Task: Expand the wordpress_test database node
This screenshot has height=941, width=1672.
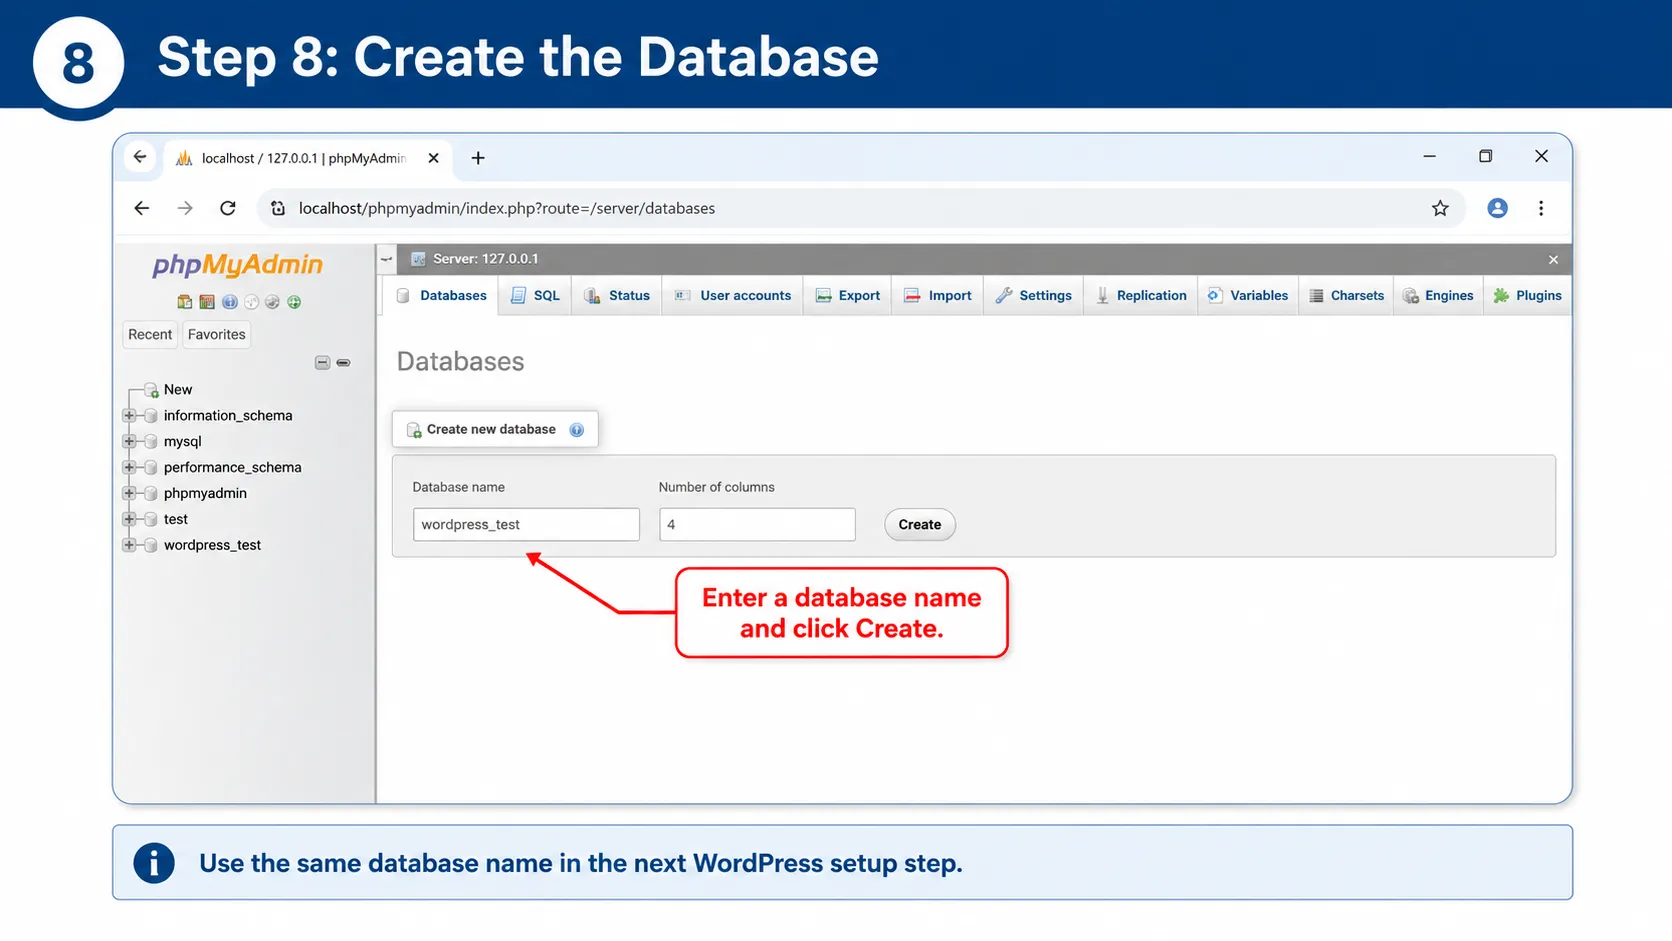Action: pos(129,546)
